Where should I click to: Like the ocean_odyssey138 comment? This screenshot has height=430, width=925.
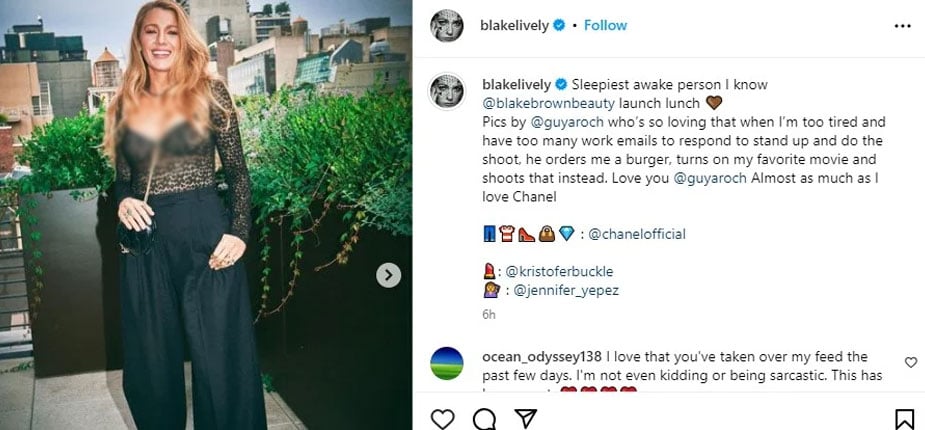910,362
